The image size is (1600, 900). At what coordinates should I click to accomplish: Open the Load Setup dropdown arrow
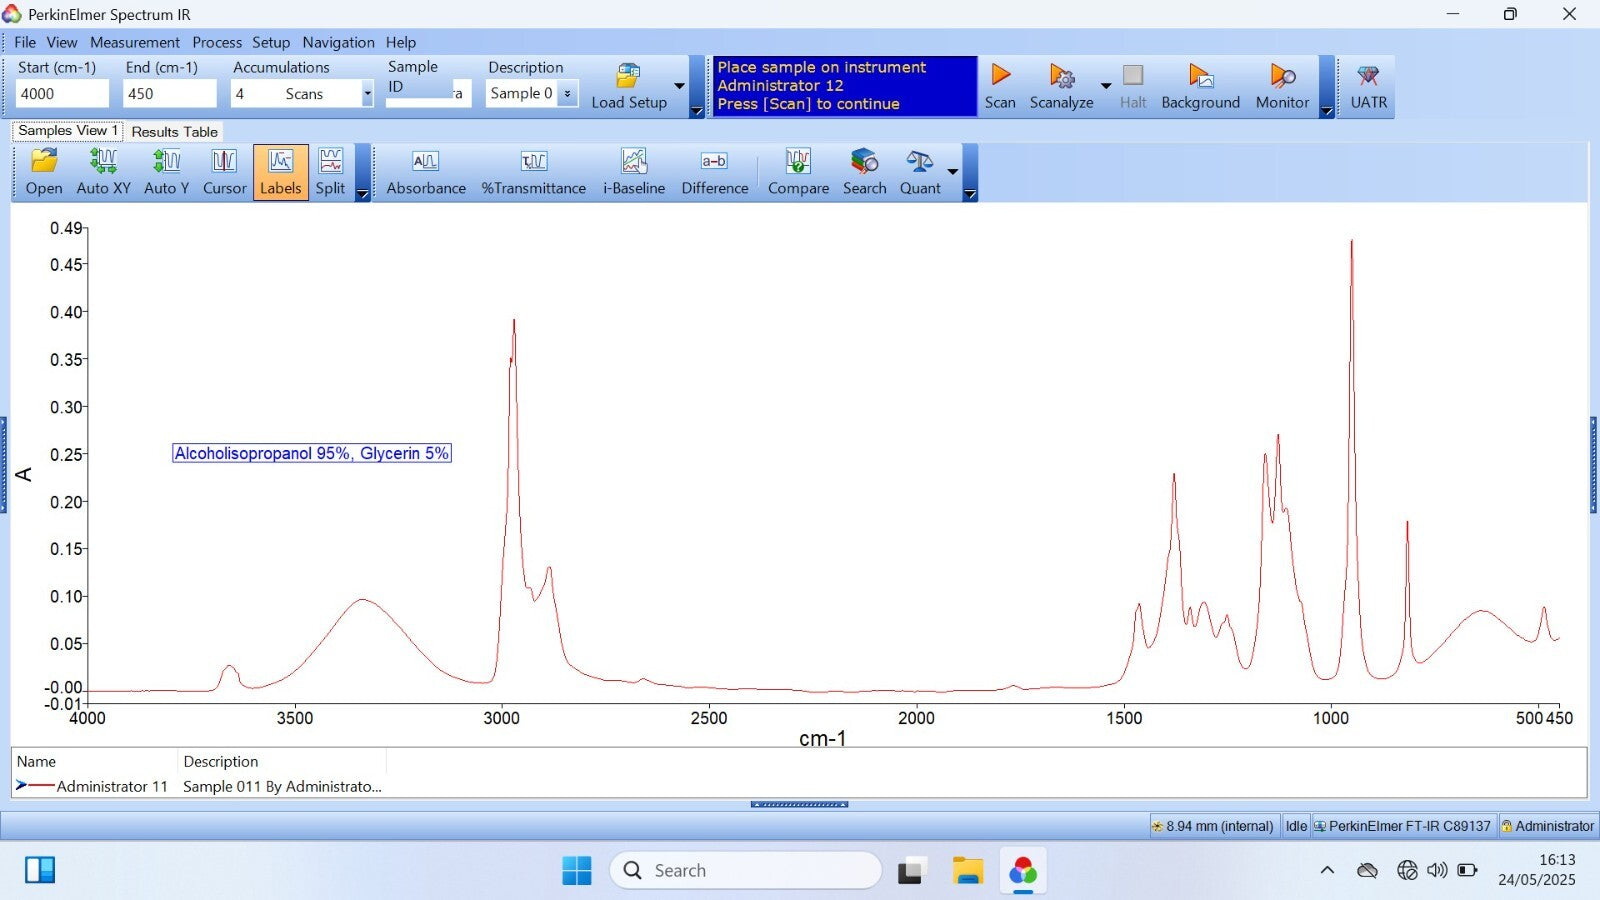(680, 86)
